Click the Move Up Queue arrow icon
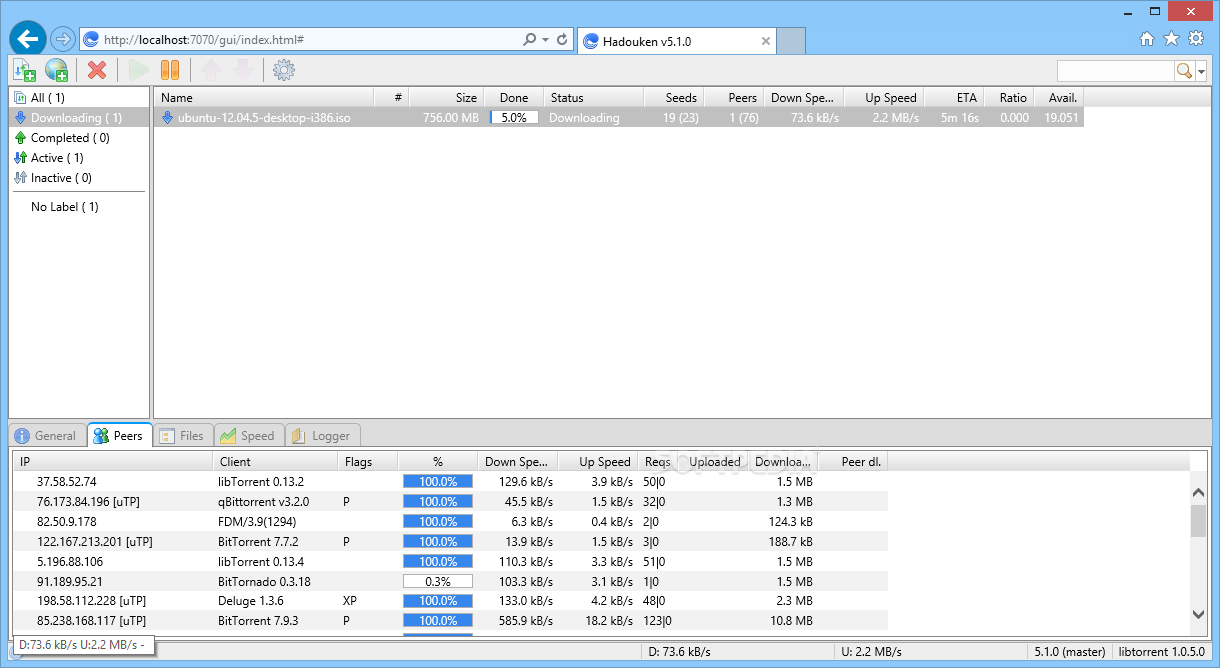The width and height of the screenshot is (1220, 668). pos(211,70)
